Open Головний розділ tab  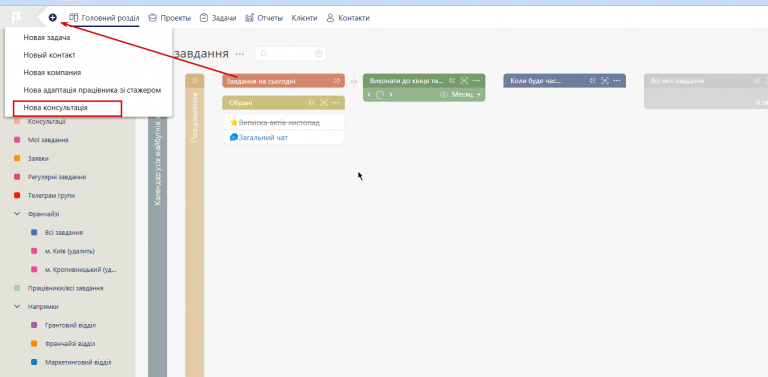[x=104, y=18]
